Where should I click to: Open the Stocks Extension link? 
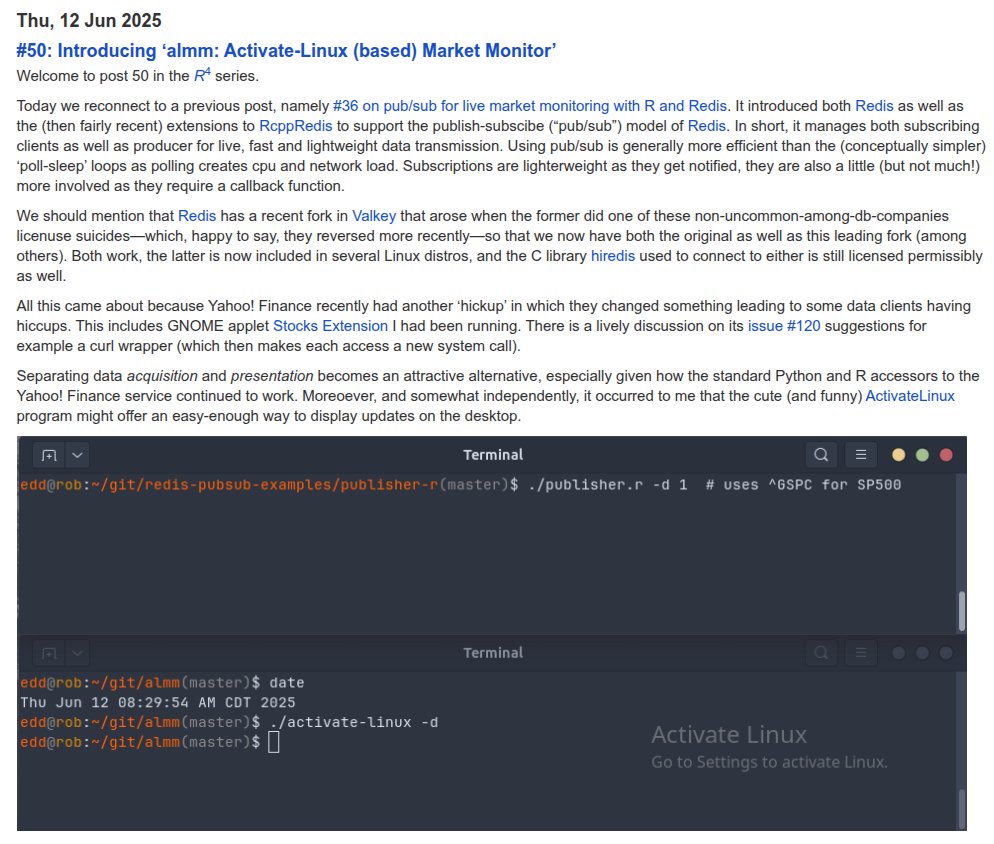click(x=330, y=326)
